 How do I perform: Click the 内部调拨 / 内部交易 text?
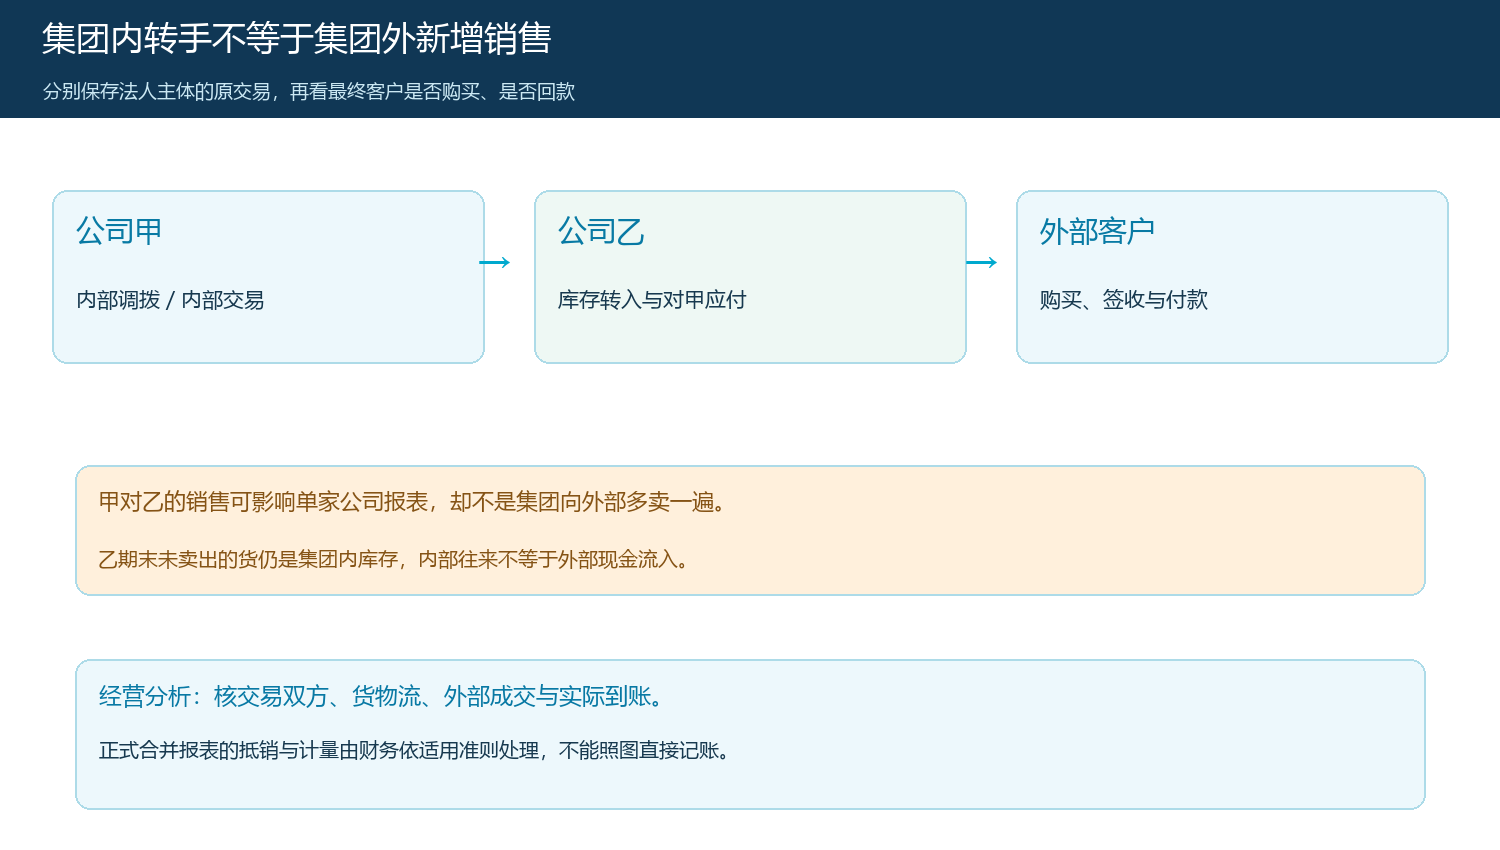pos(170,300)
